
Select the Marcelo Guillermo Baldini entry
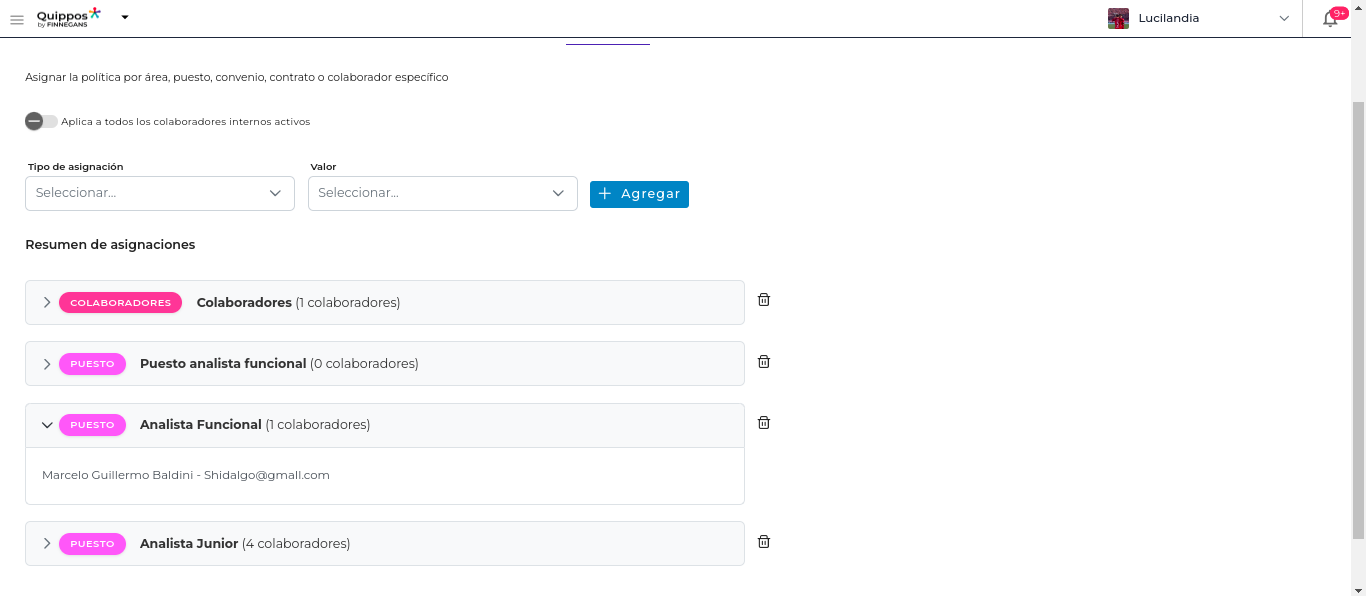[x=186, y=475]
